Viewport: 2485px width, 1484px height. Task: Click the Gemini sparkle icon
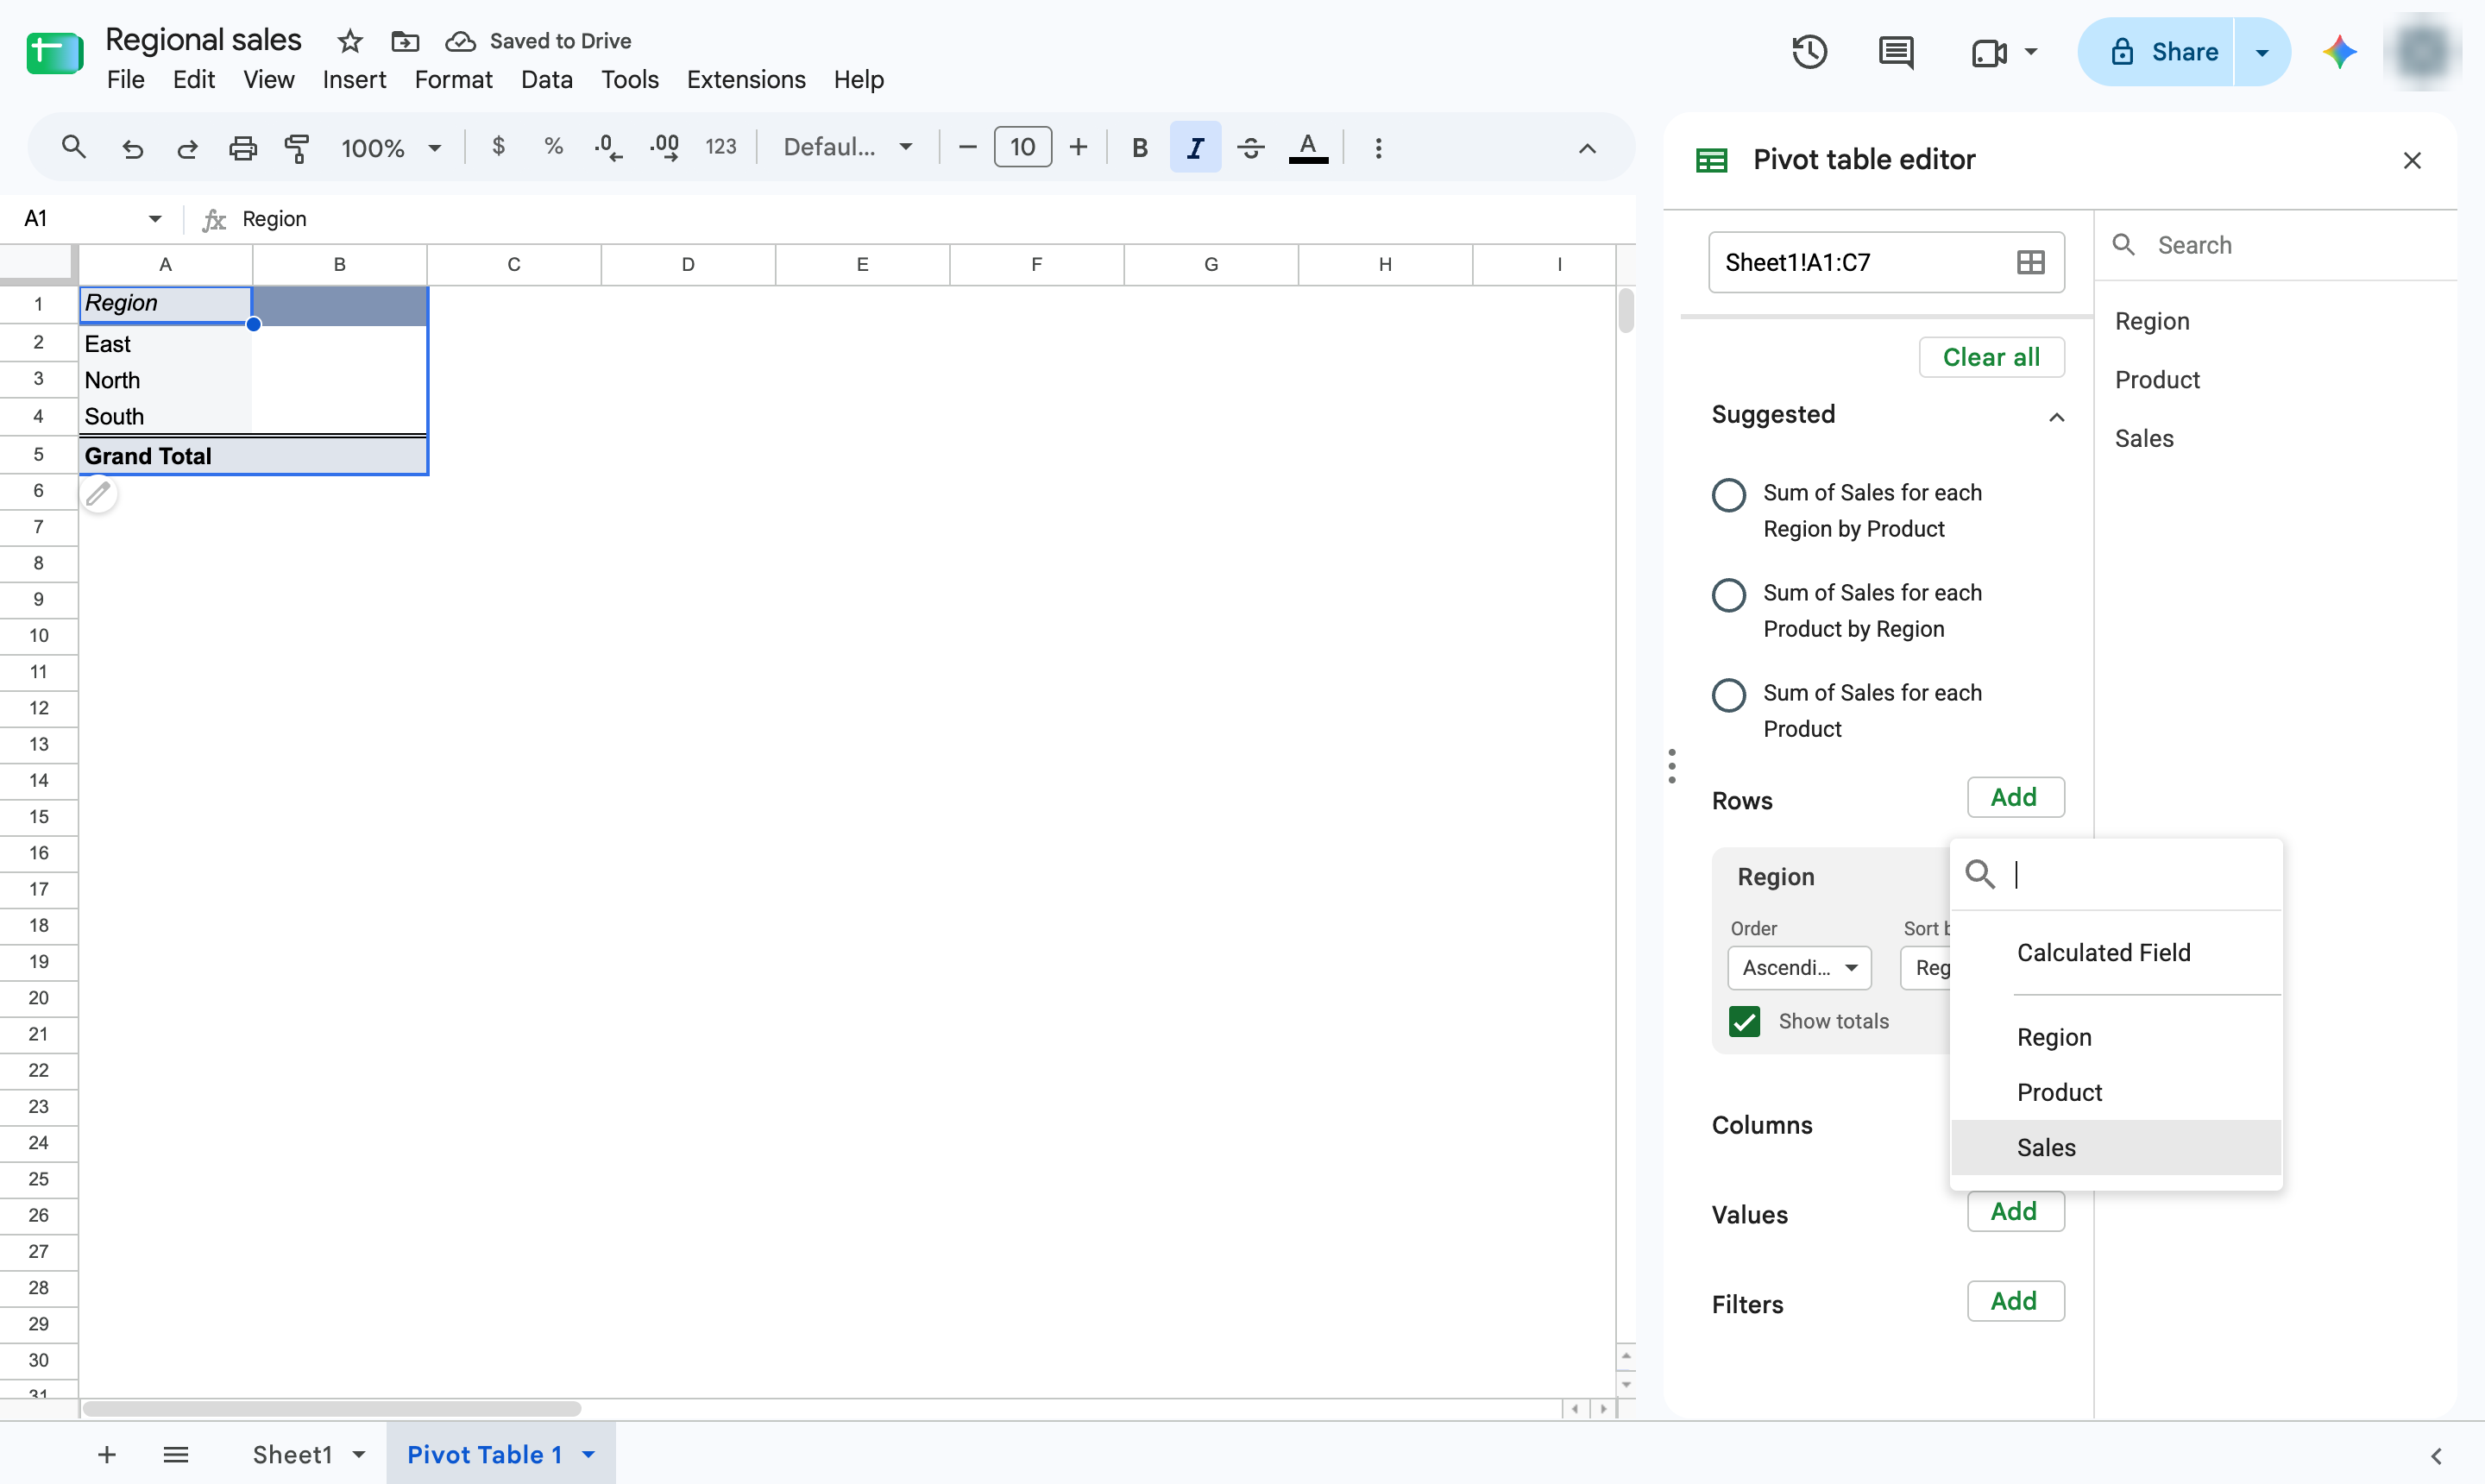tap(2339, 52)
